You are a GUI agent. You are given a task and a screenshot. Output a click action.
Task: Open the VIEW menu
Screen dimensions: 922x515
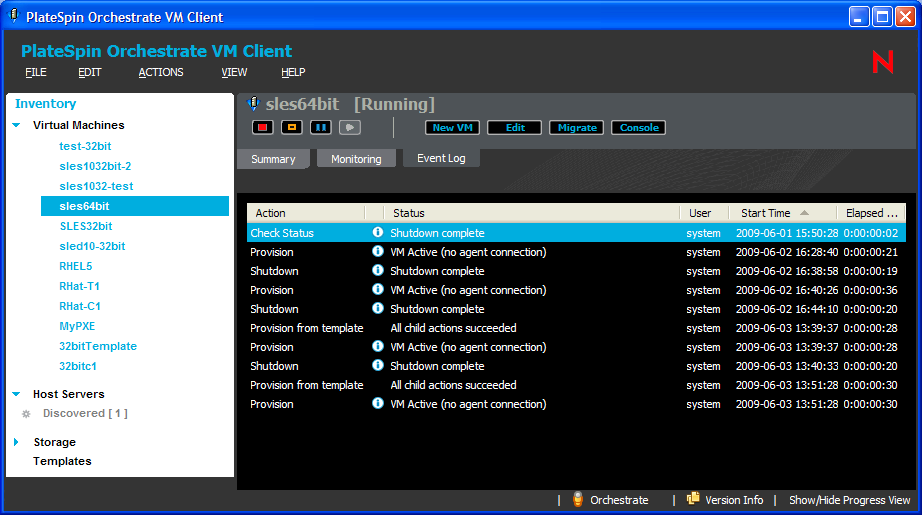click(234, 72)
